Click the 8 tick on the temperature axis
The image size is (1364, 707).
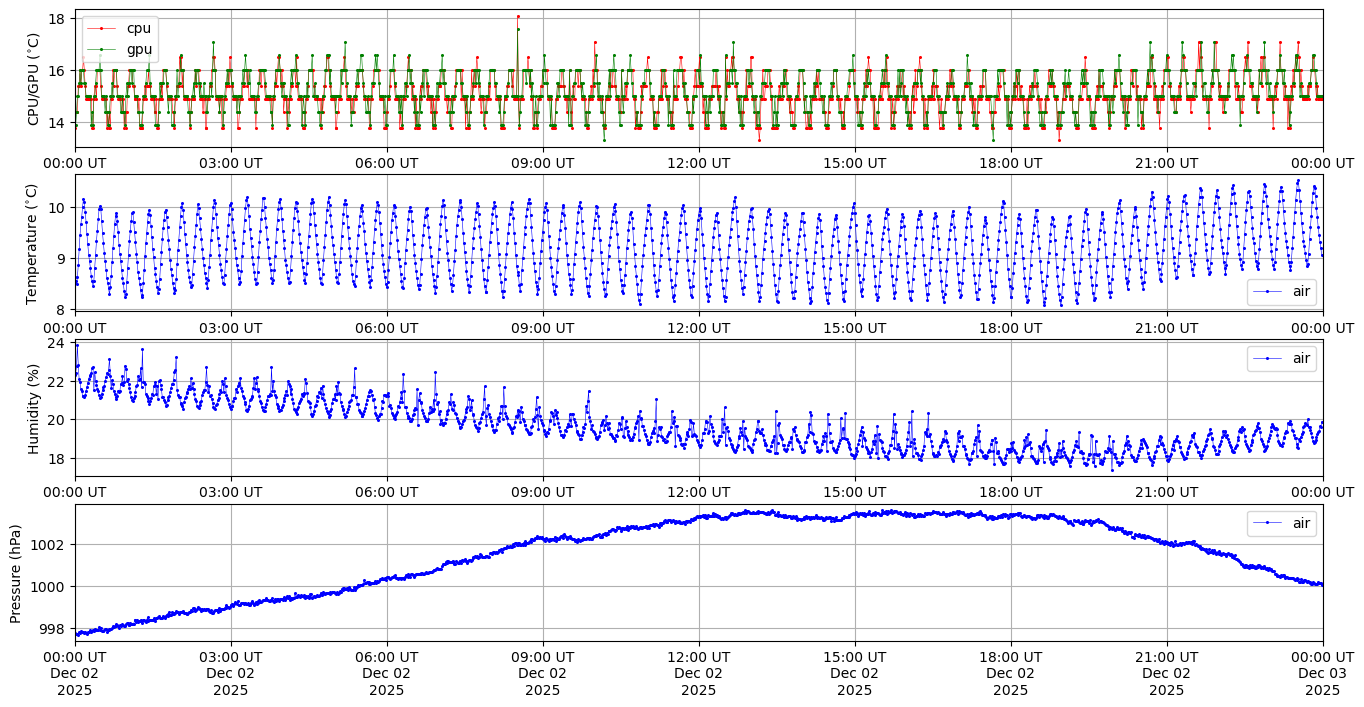61,310
